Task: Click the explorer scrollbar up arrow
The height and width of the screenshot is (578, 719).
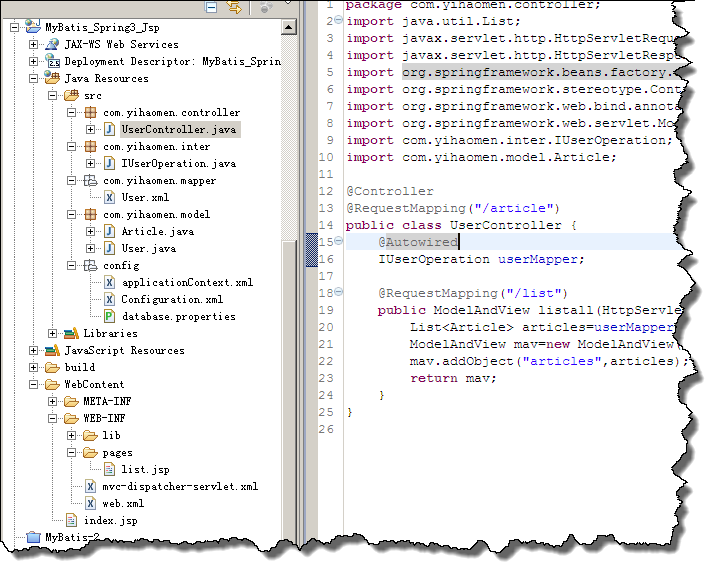Action: (x=289, y=27)
